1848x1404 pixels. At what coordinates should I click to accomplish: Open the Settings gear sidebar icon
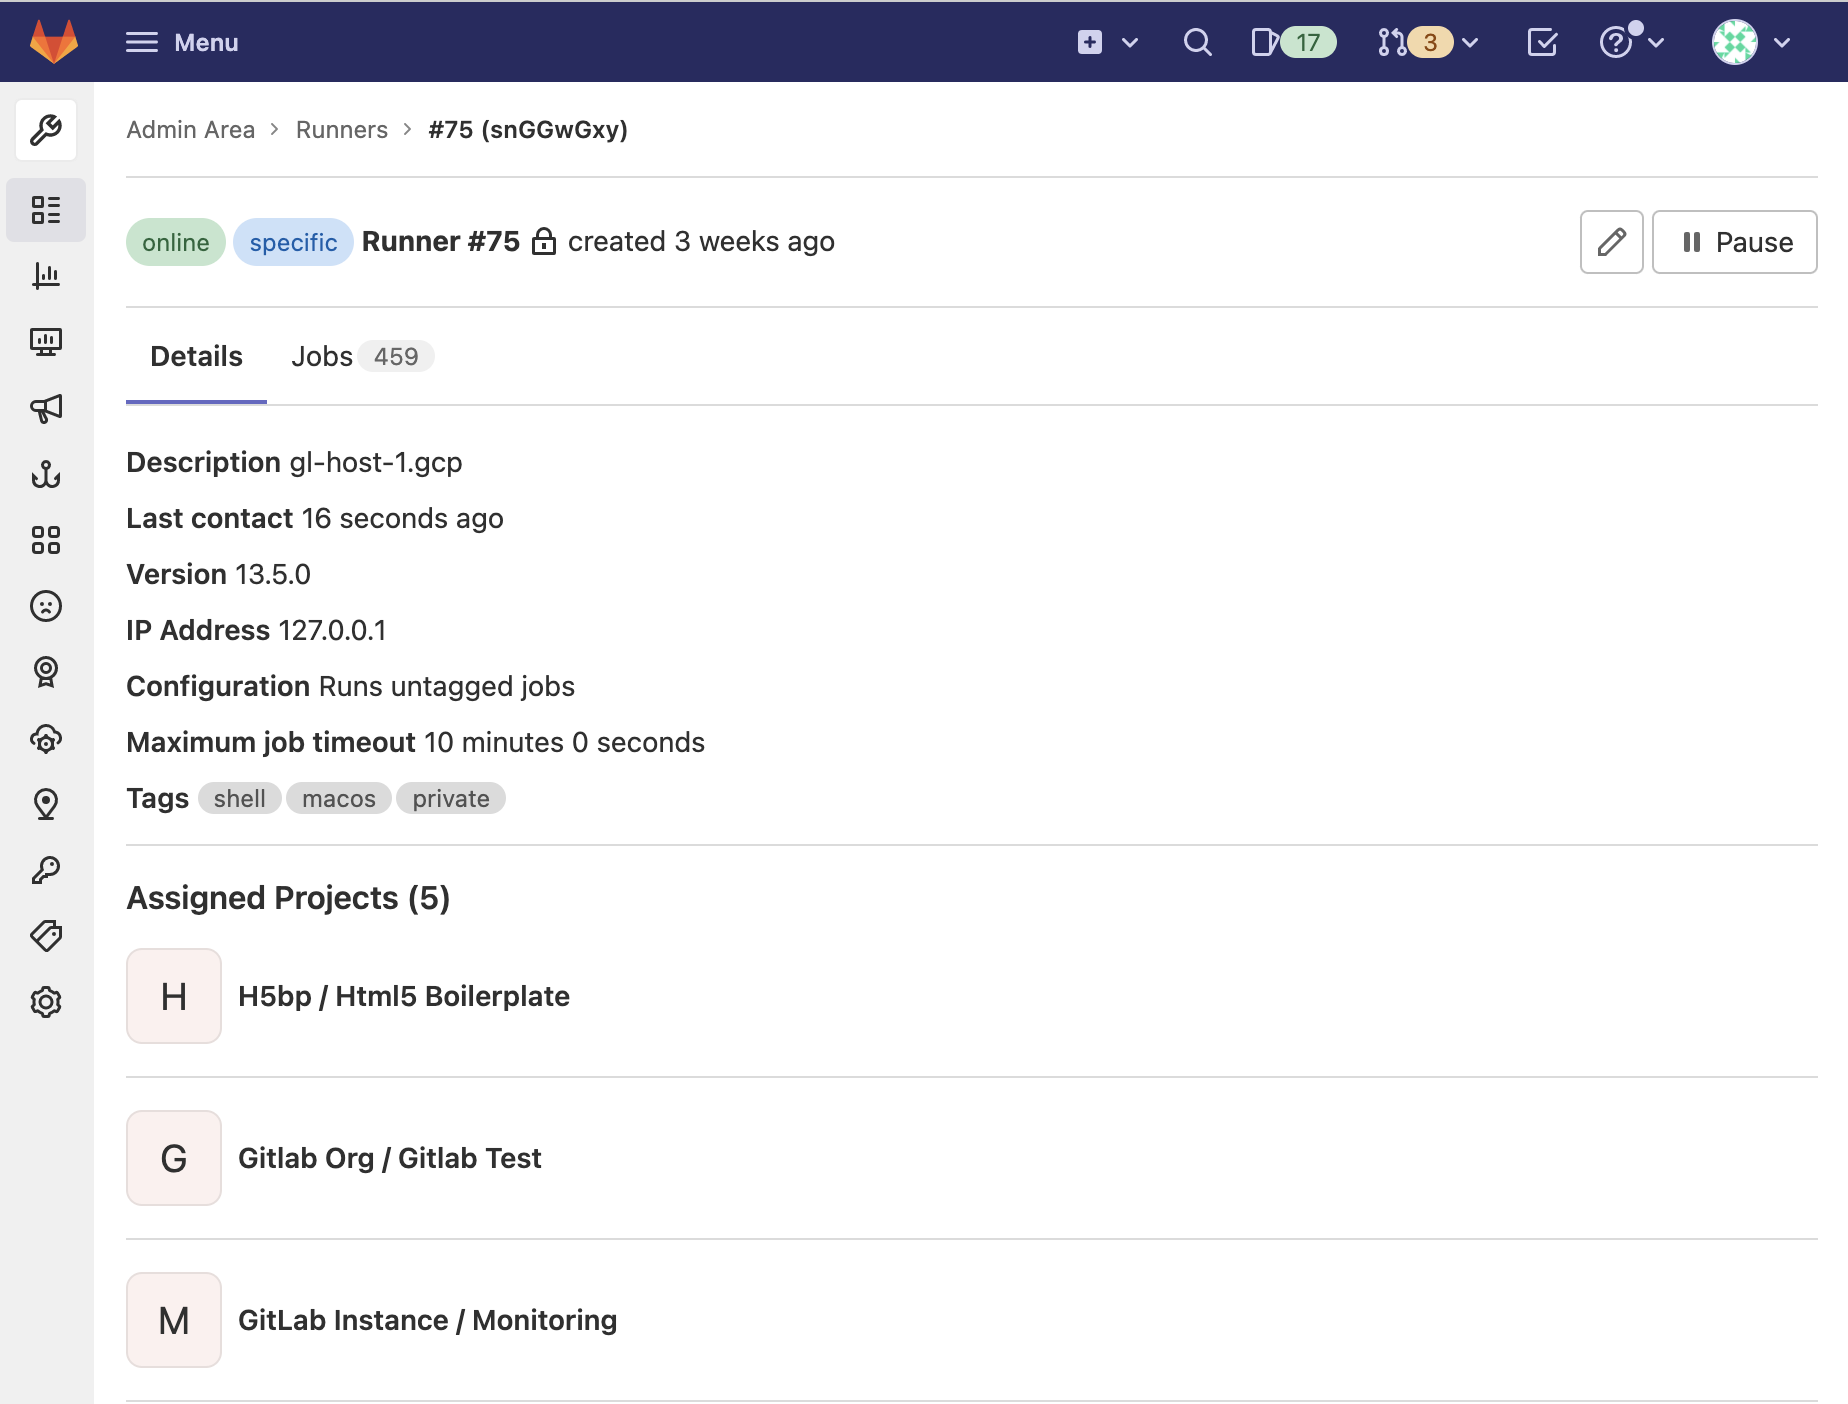(x=46, y=1002)
